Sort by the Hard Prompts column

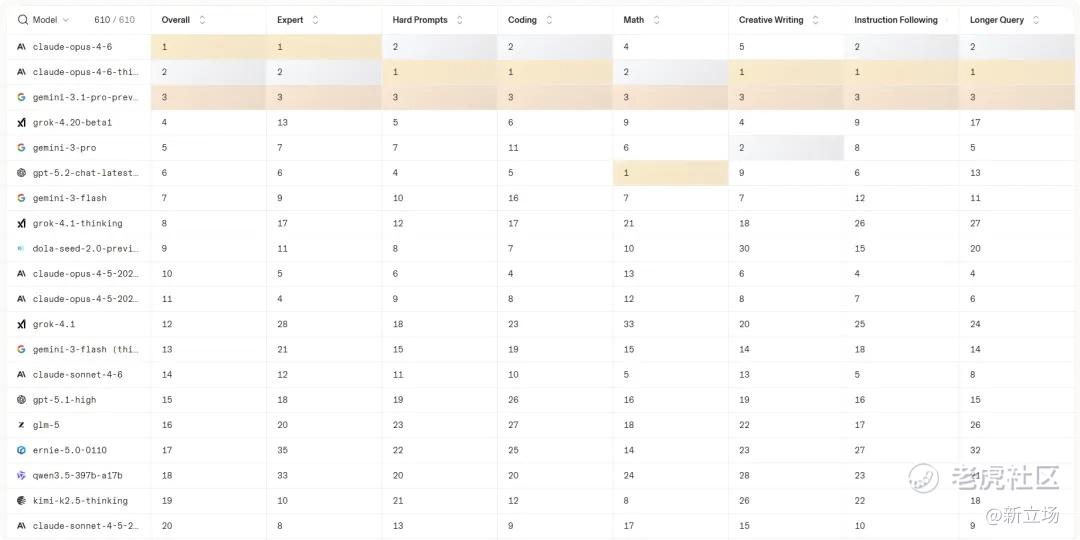pyautogui.click(x=459, y=20)
